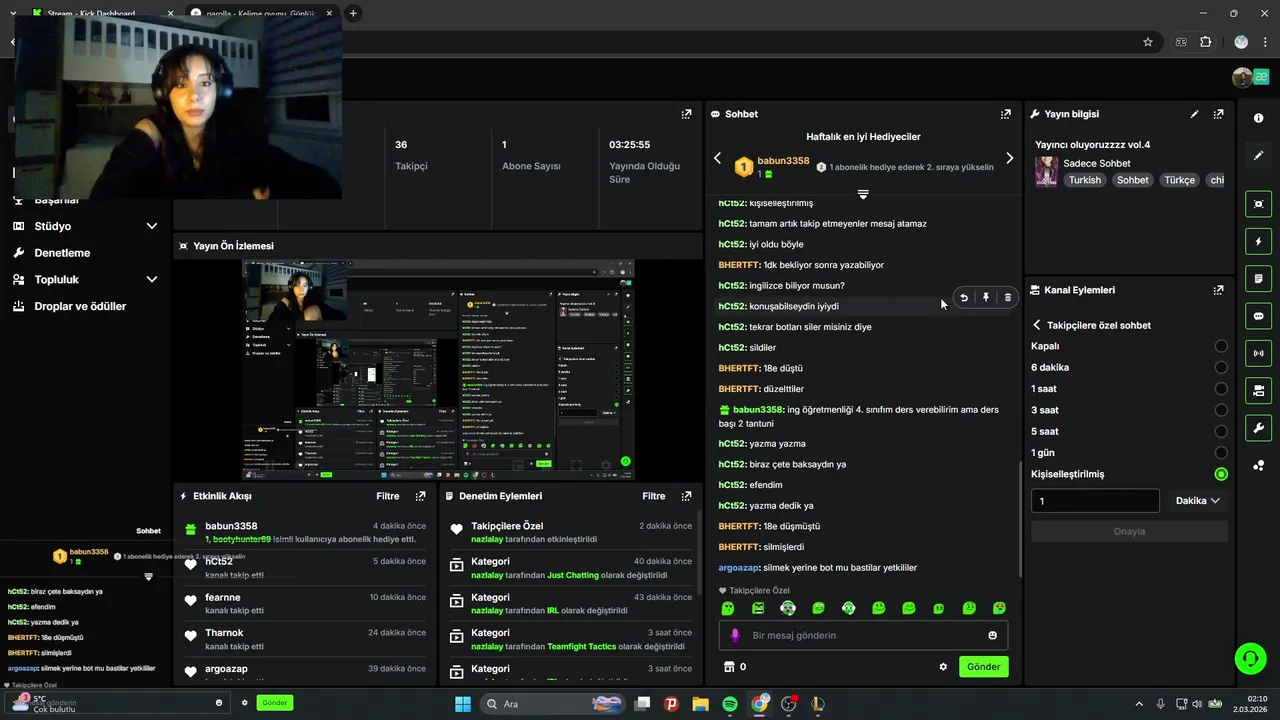The height and width of the screenshot is (720, 1280).
Task: Click the Sohbet tag chip
Action: (x=1133, y=180)
